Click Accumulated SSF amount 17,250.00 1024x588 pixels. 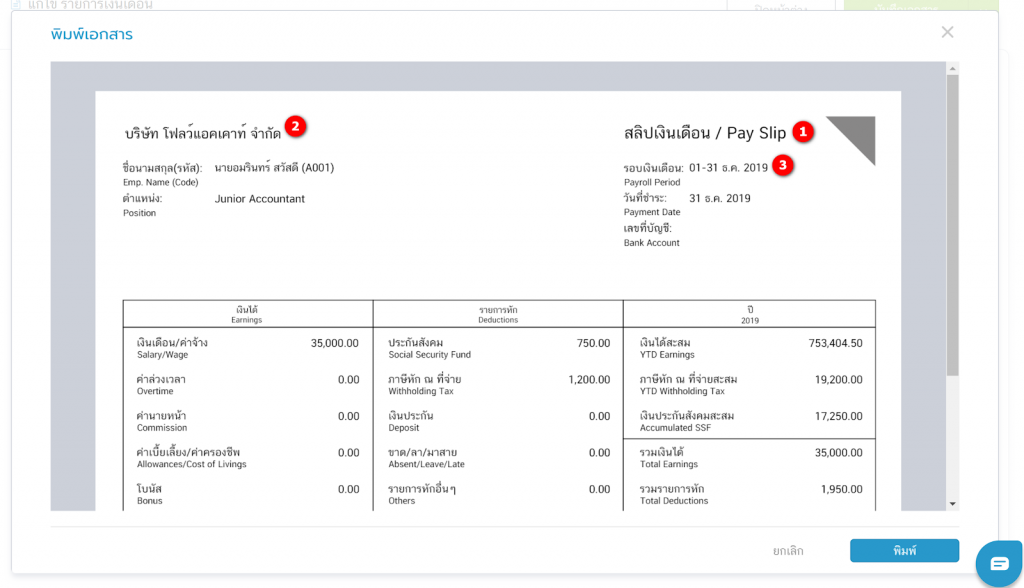pyautogui.click(x=839, y=416)
